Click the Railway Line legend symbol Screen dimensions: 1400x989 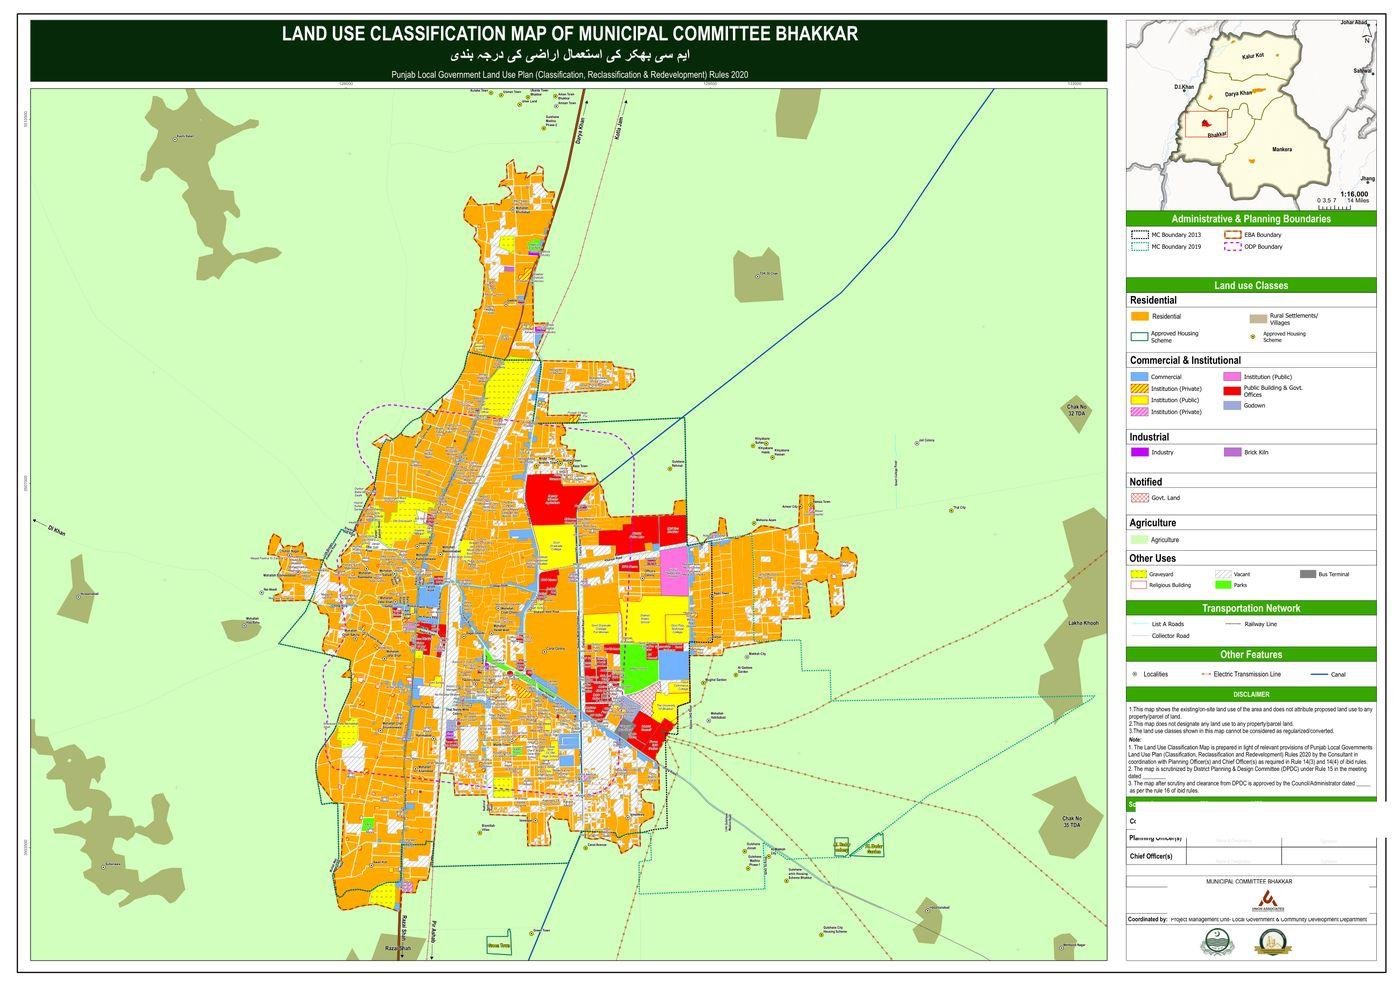tap(1232, 624)
